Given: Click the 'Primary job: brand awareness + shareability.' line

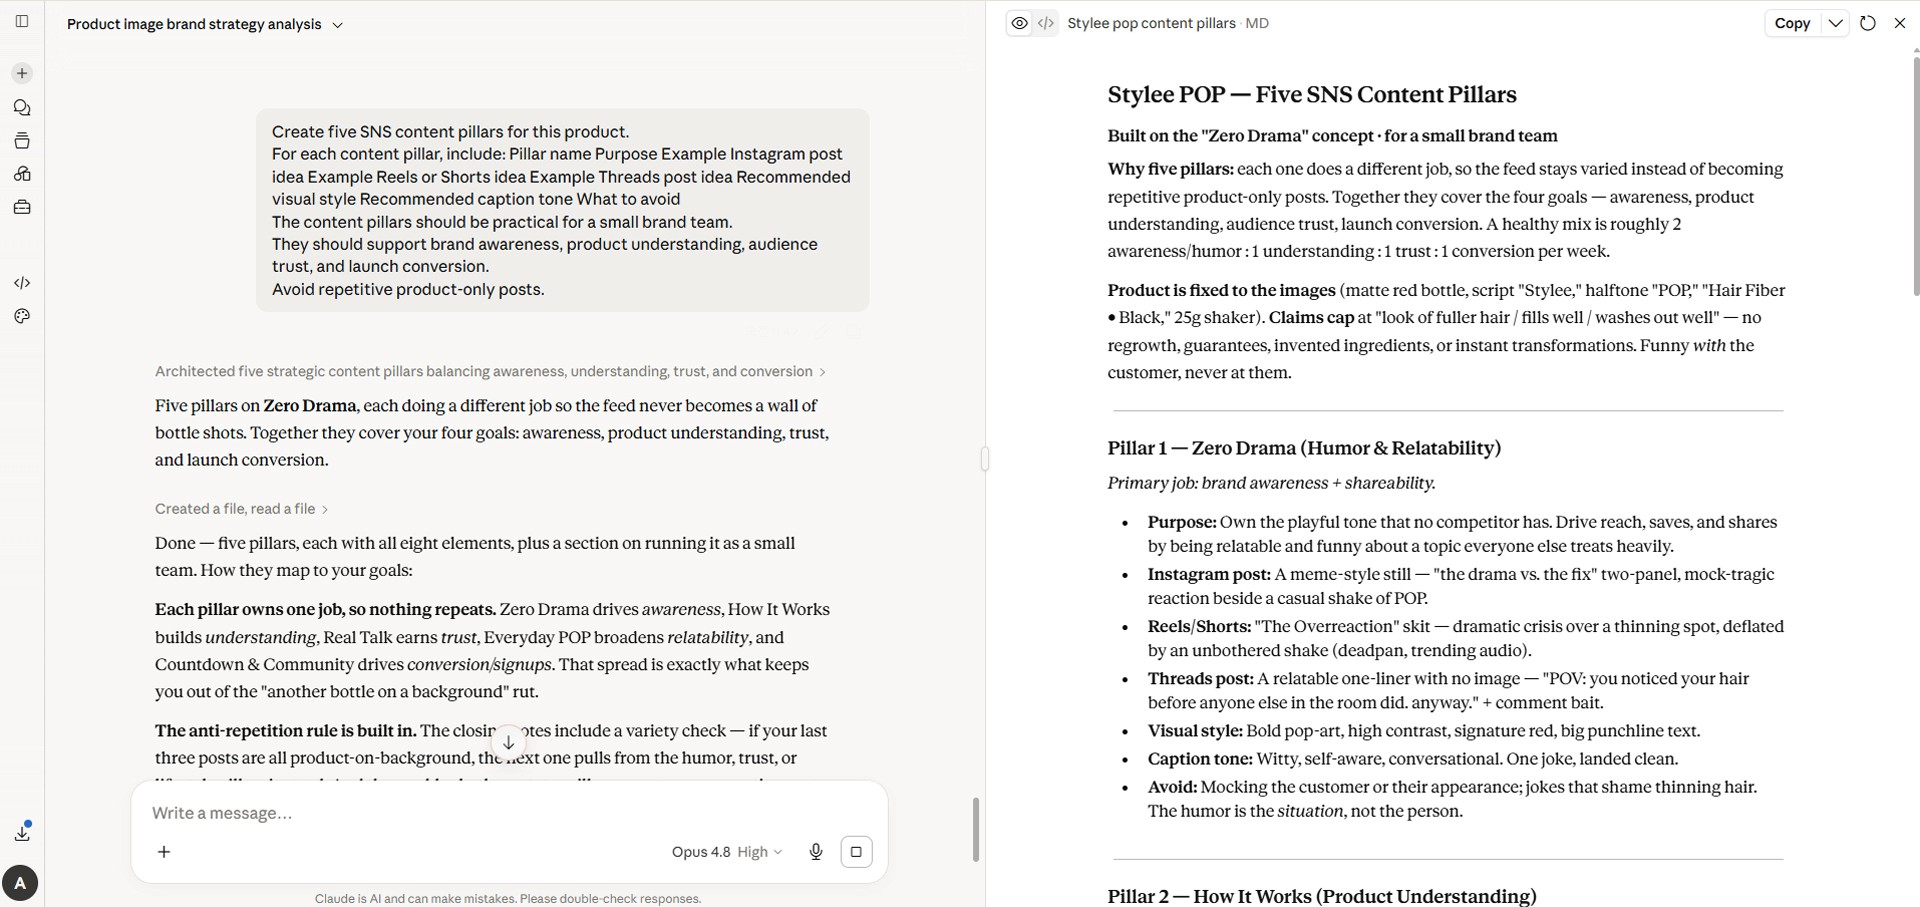Looking at the screenshot, I should (x=1271, y=483).
